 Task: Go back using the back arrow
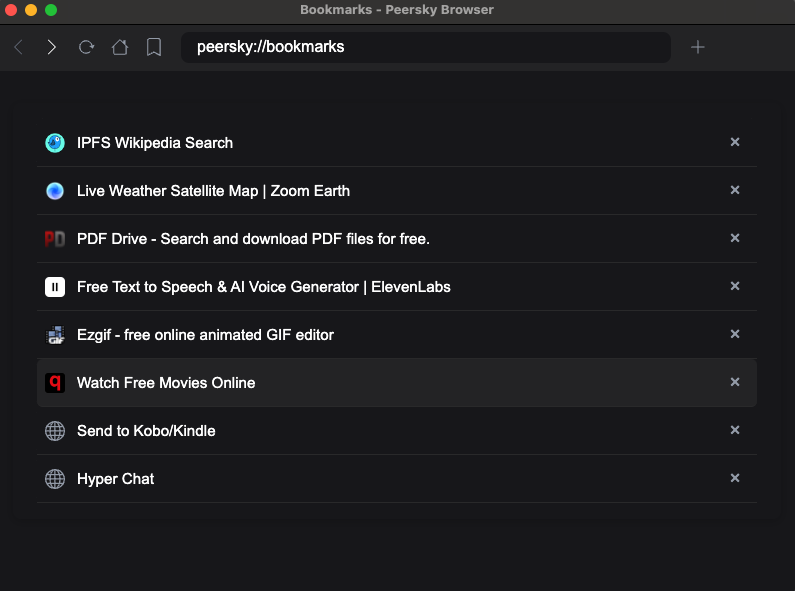tap(19, 47)
